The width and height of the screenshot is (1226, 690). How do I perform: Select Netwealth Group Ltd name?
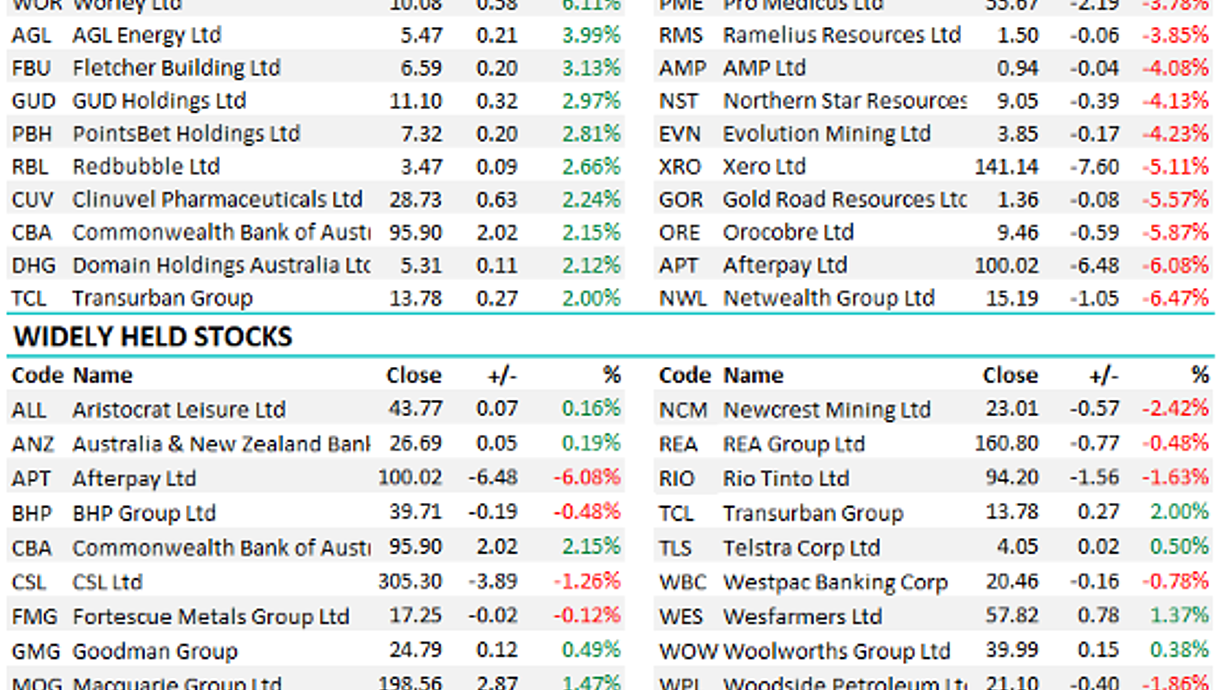[829, 298]
